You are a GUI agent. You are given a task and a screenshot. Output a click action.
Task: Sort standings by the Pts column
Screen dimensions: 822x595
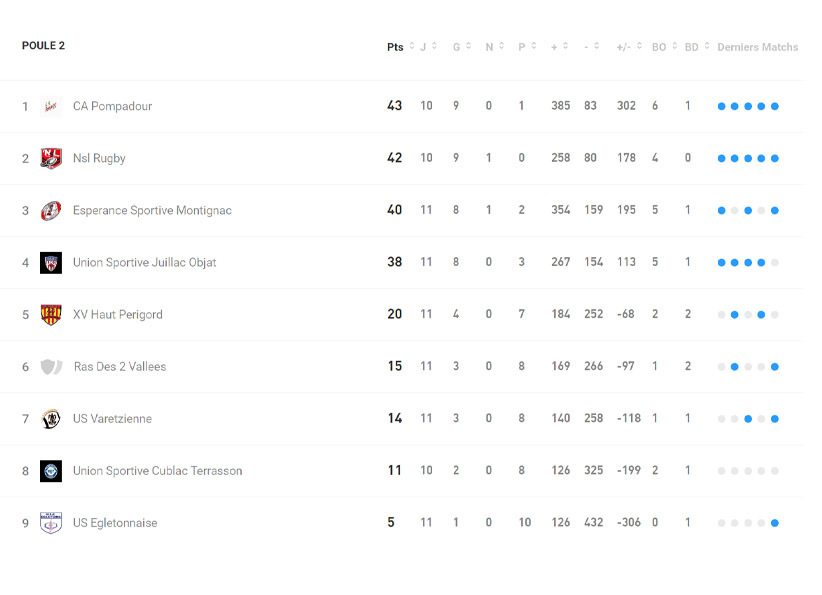click(397, 47)
